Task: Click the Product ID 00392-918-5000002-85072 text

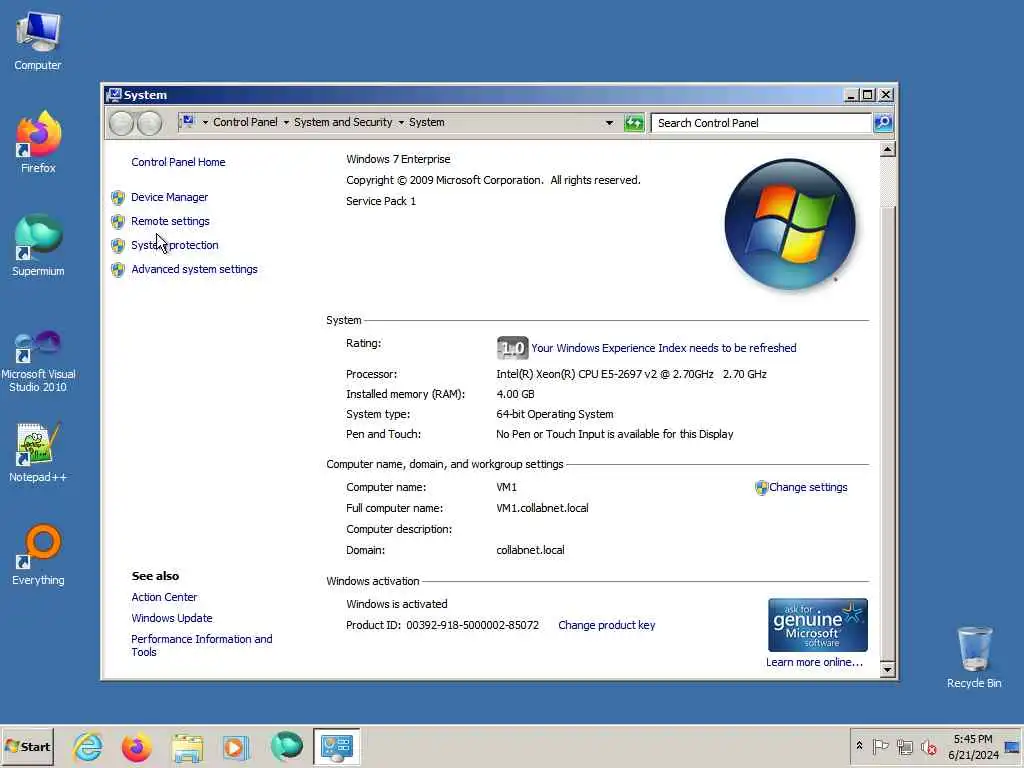Action: [442, 625]
